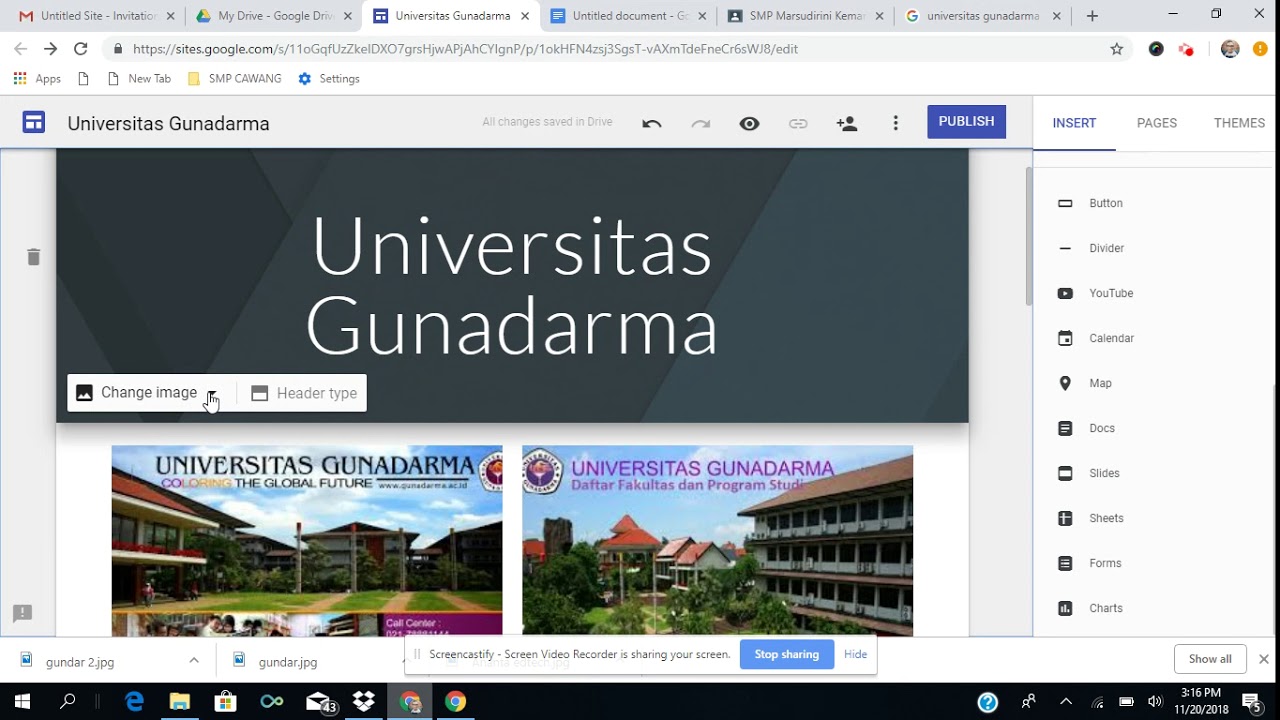
Task: Delete the header with trash icon
Action: tap(33, 257)
